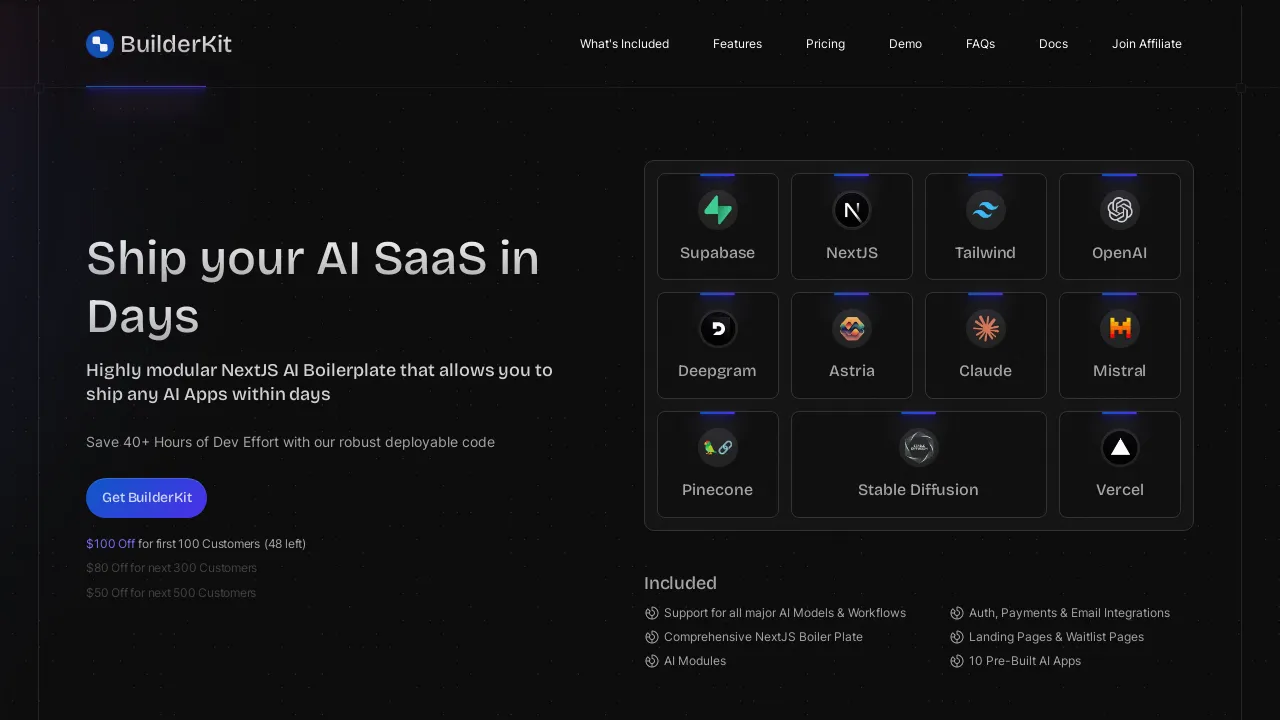
Task: Click "Landing Pages & Waitlist Pages" text
Action: coord(1056,637)
